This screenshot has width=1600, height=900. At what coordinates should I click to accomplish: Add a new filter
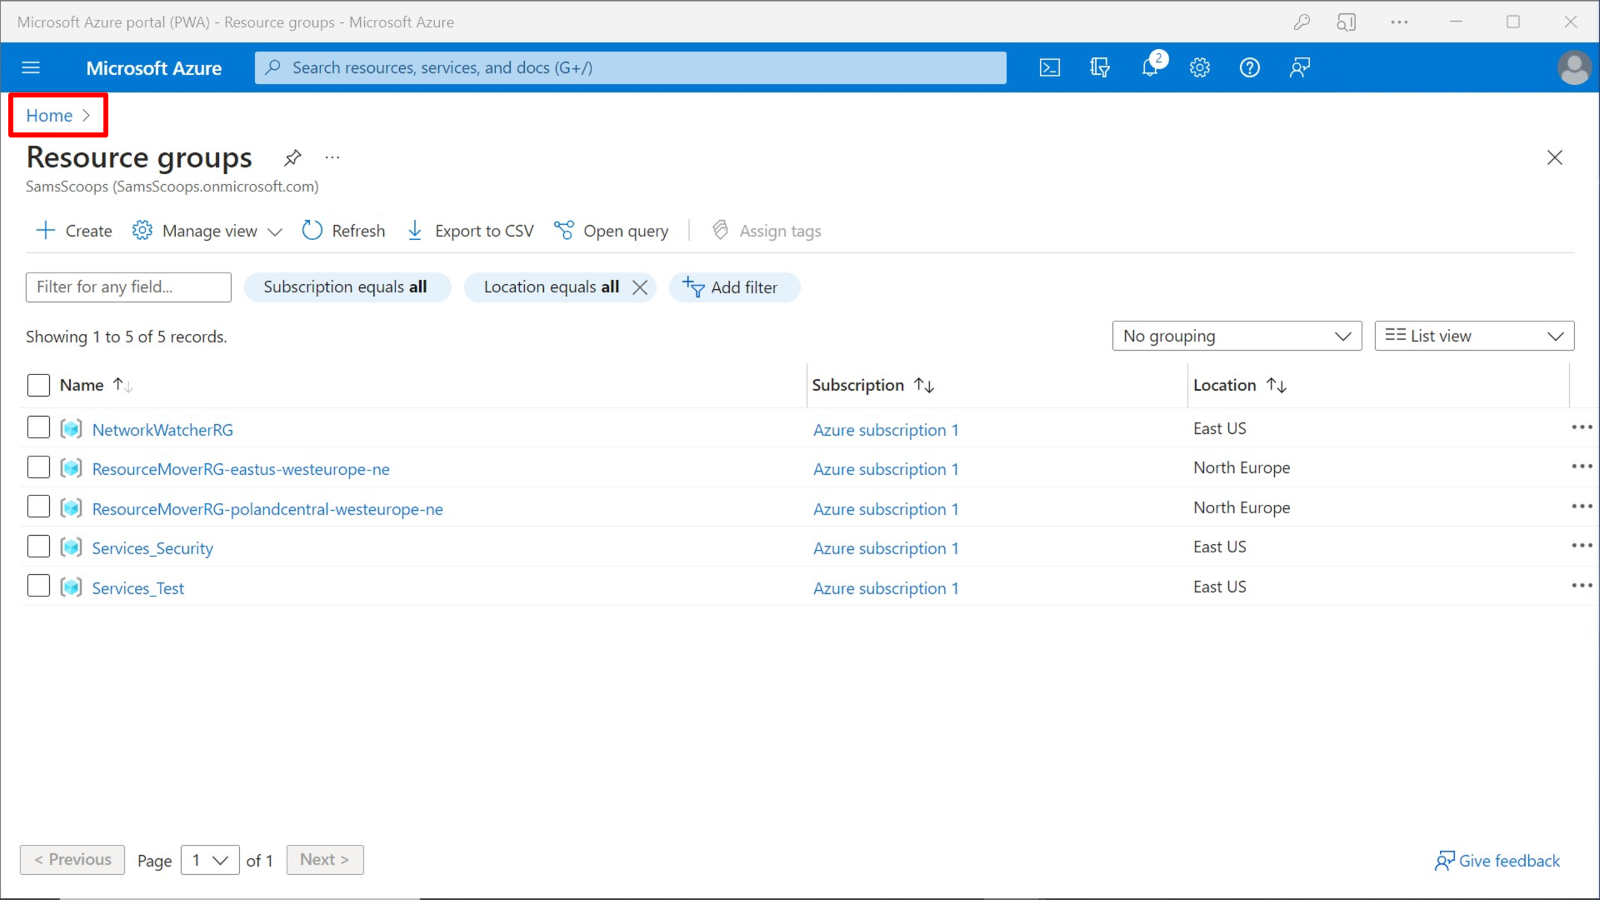tap(734, 288)
